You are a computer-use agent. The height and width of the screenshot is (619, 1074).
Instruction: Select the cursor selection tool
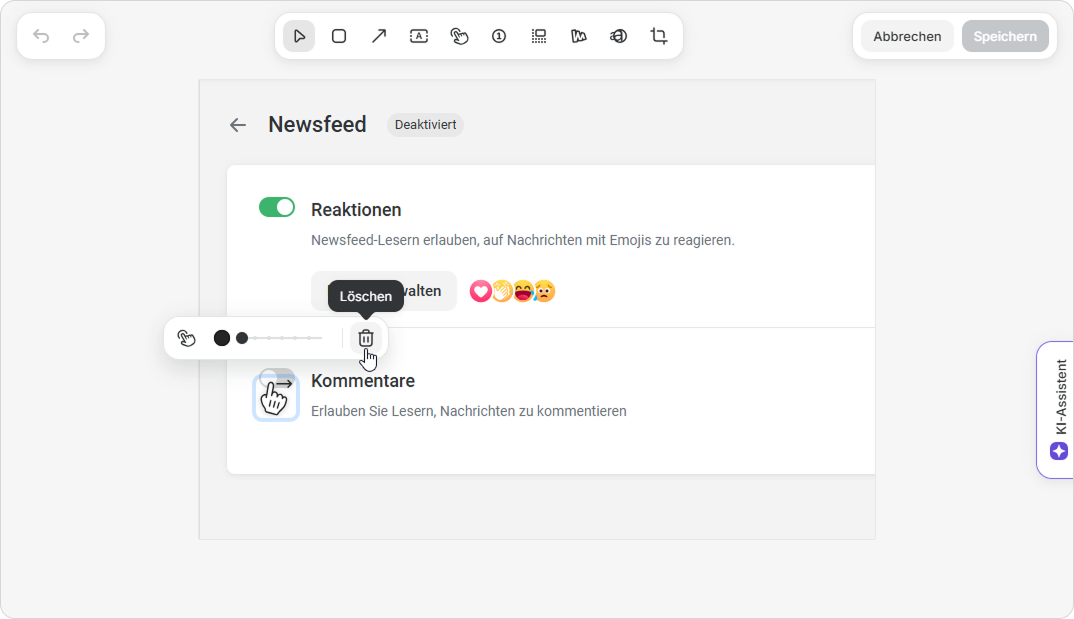pos(299,36)
